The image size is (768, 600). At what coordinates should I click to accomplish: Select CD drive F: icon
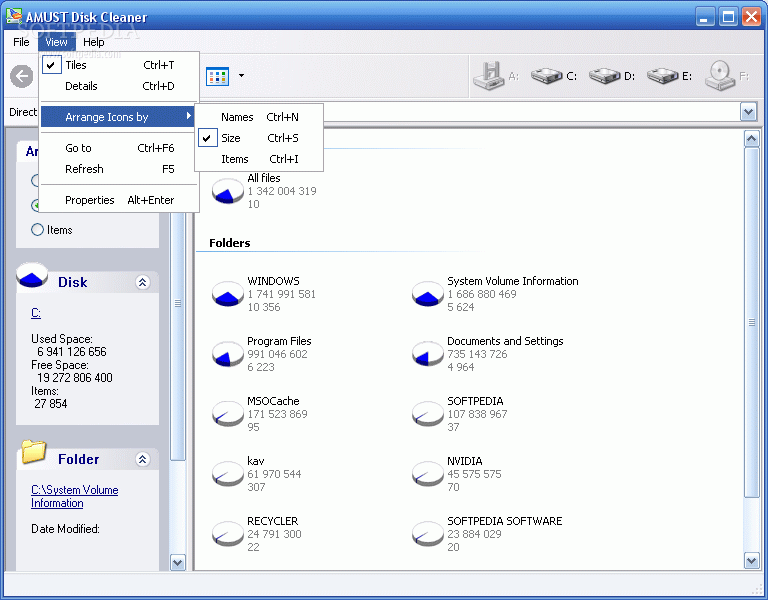(720, 76)
